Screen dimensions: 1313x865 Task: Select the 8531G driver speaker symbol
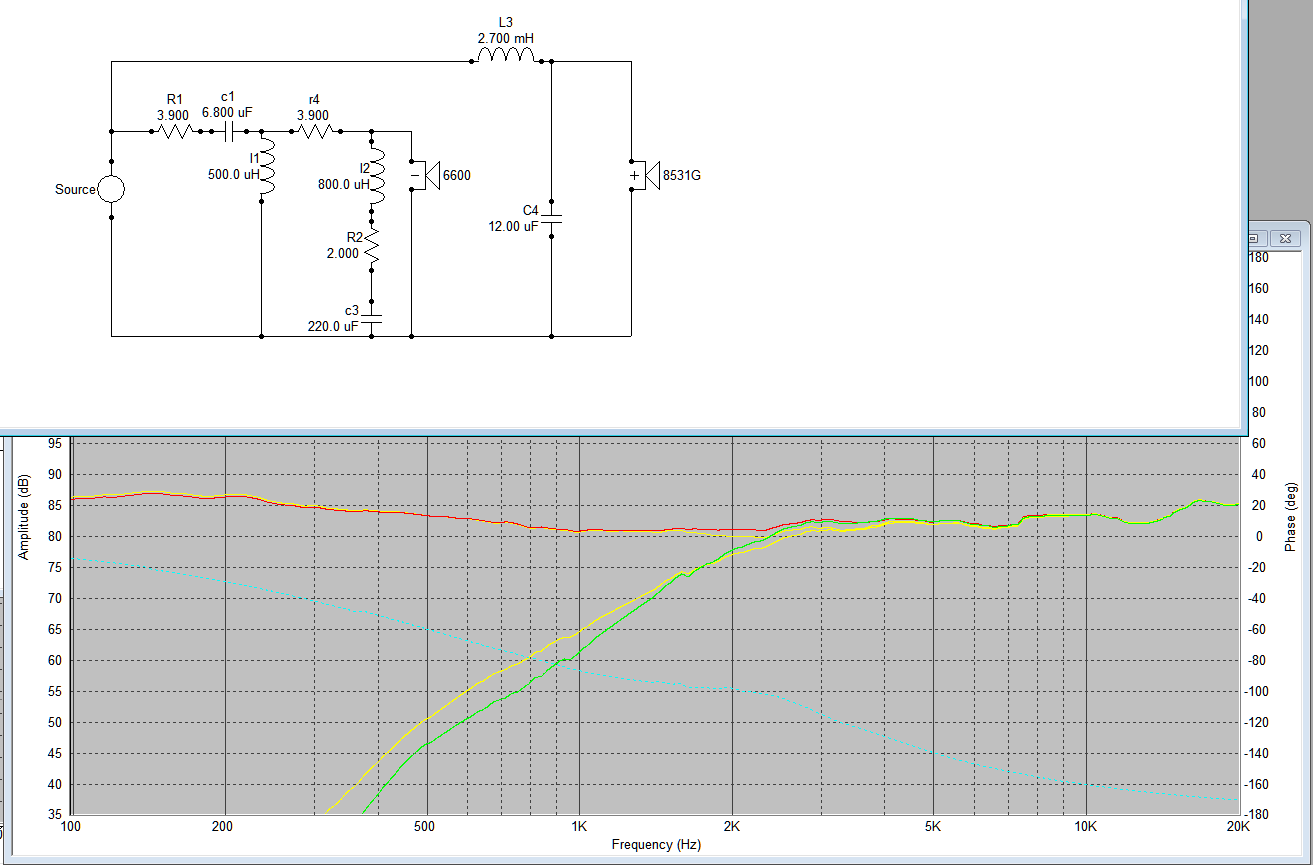pyautogui.click(x=645, y=175)
